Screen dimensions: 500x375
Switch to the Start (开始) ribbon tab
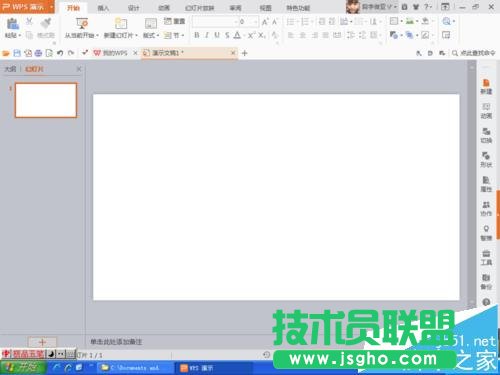click(73, 8)
